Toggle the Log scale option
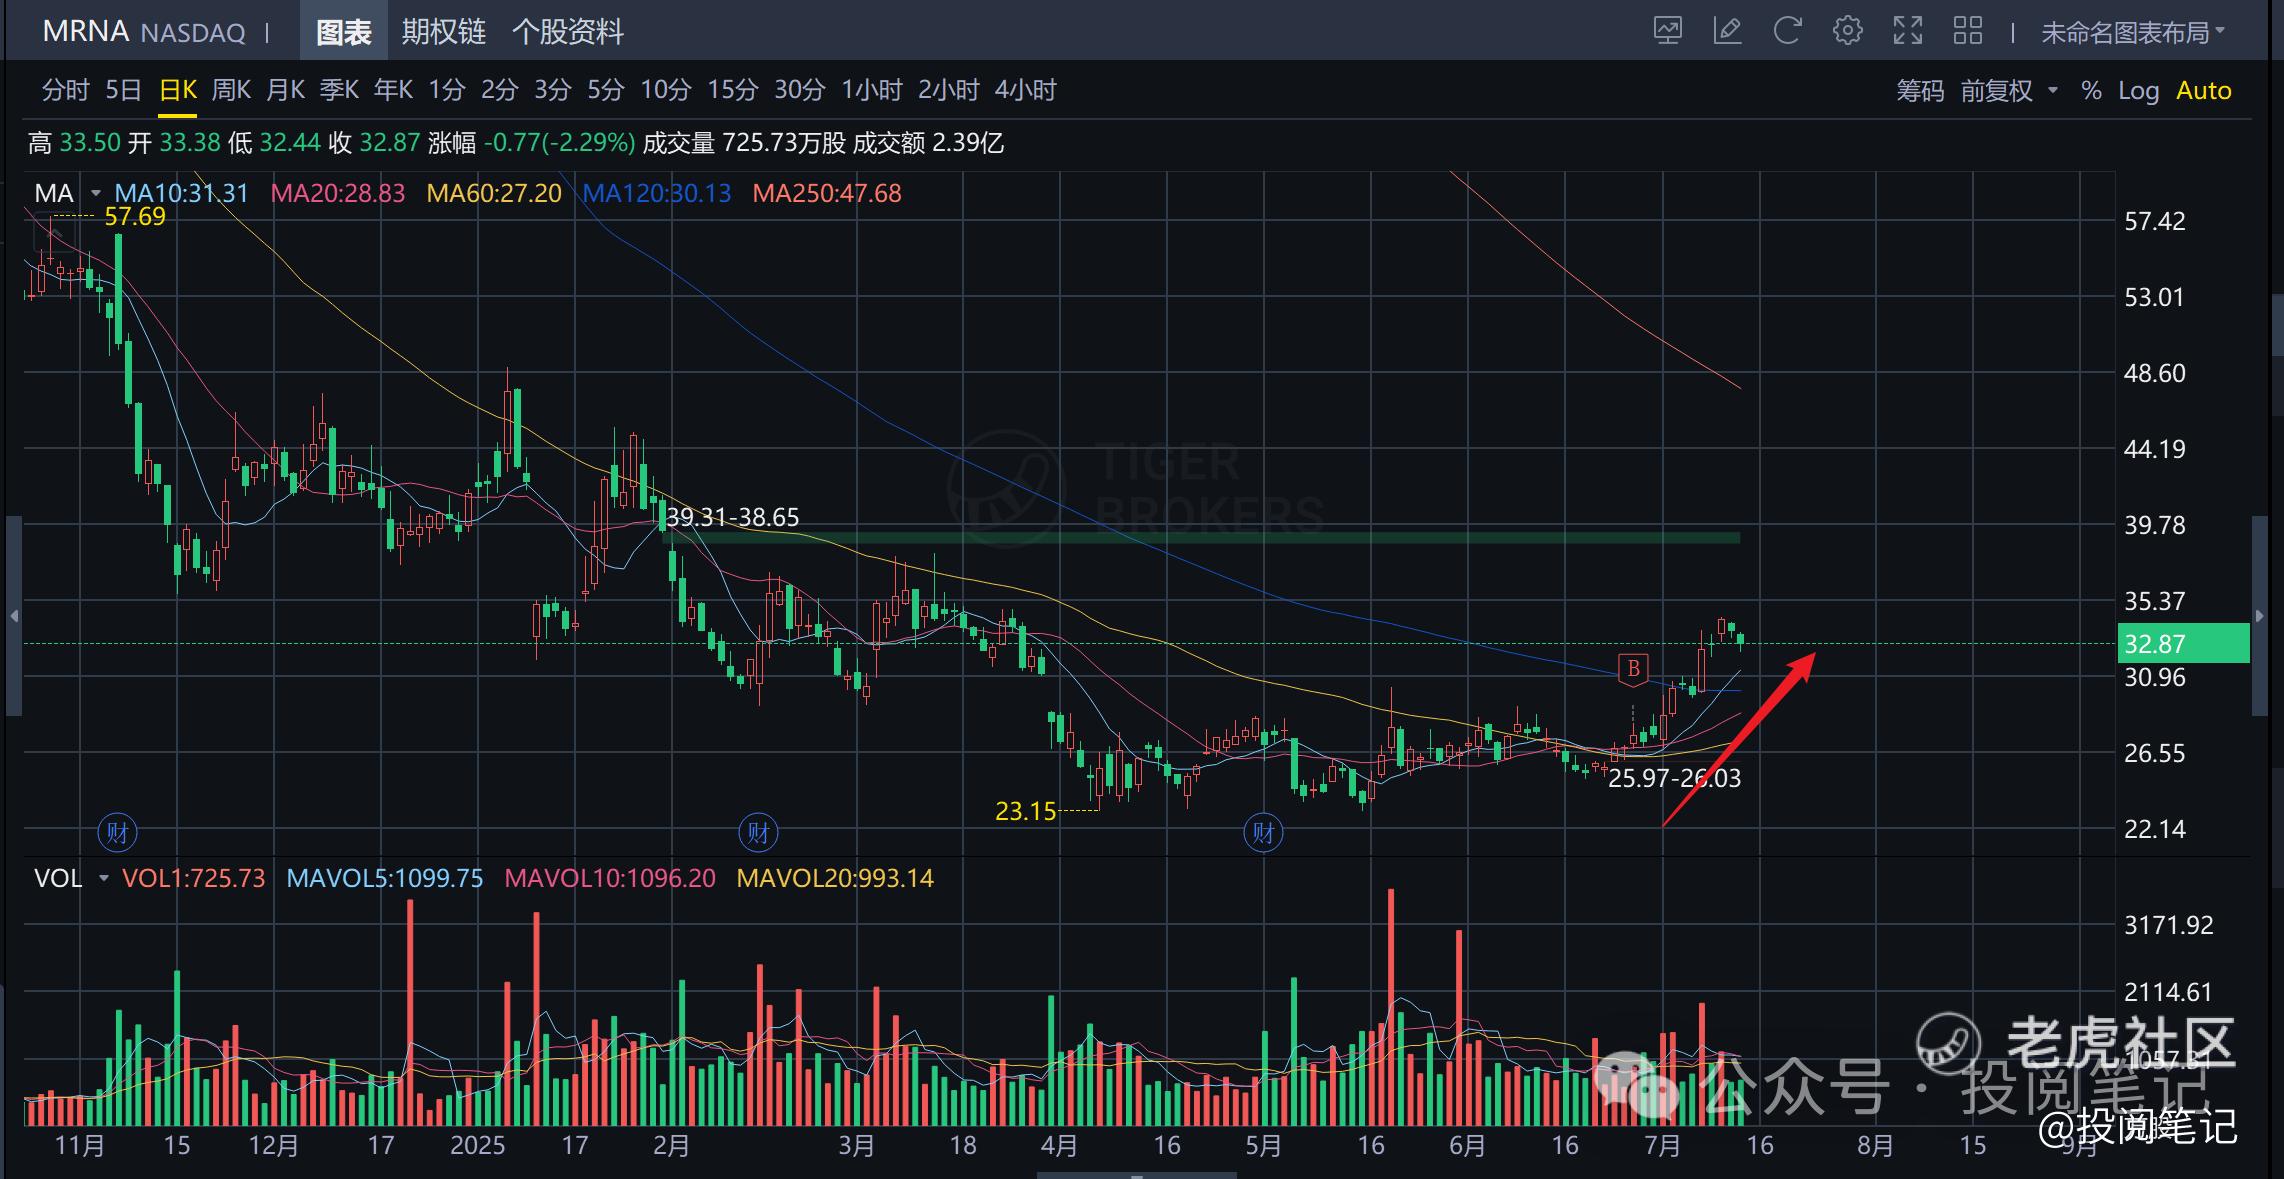Image resolution: width=2284 pixels, height=1179 pixels. pyautogui.click(x=2138, y=91)
